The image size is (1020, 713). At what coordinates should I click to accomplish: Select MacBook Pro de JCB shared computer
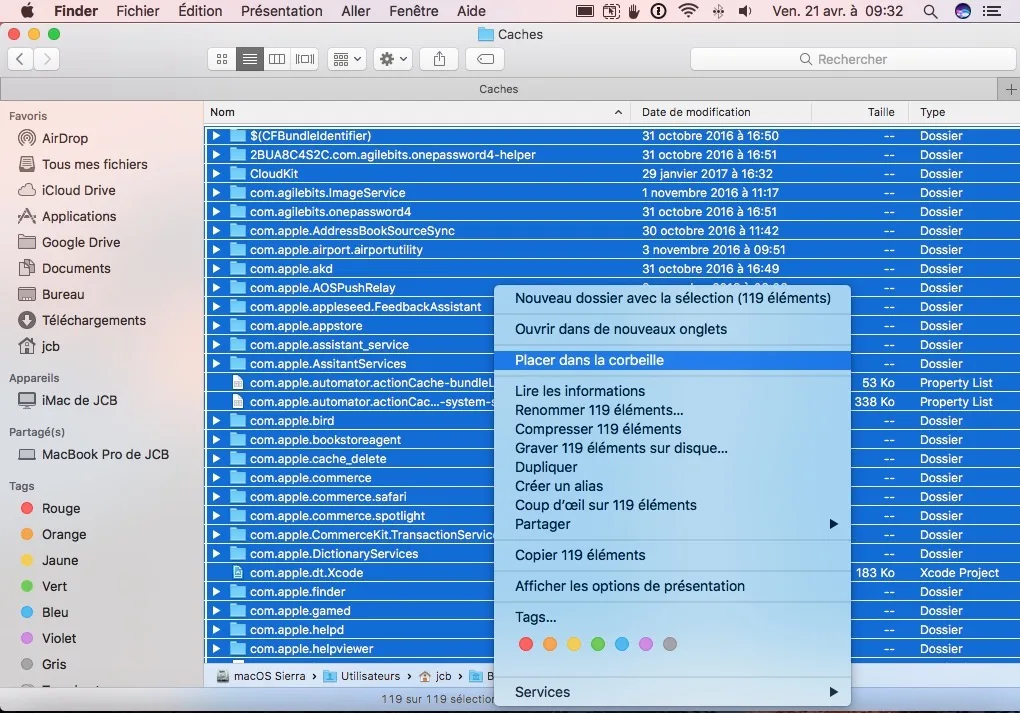[94, 454]
